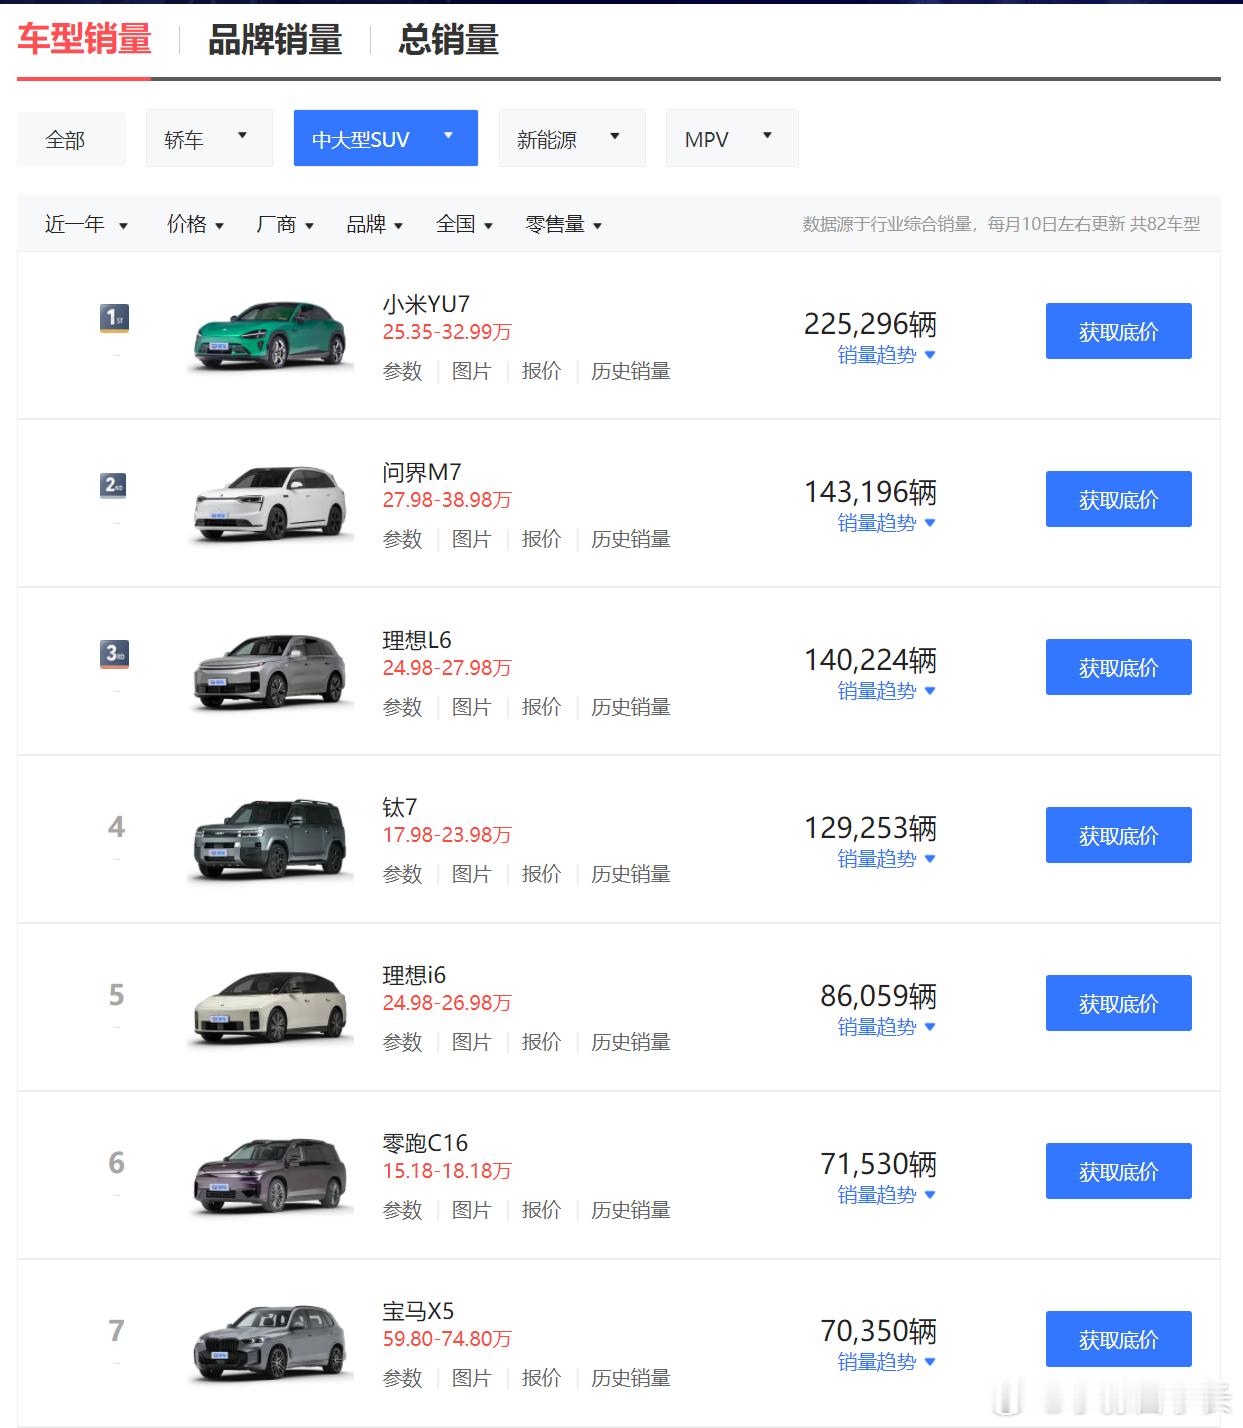The image size is (1243, 1428).
Task: Click the 225,296辆 sales figure
Action: 870,324
